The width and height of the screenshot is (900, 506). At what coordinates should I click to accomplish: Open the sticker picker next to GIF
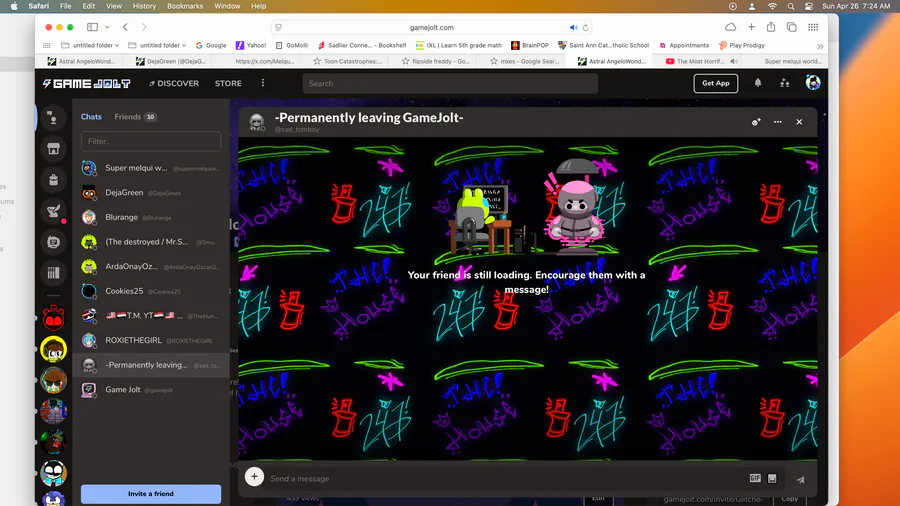[772, 478]
